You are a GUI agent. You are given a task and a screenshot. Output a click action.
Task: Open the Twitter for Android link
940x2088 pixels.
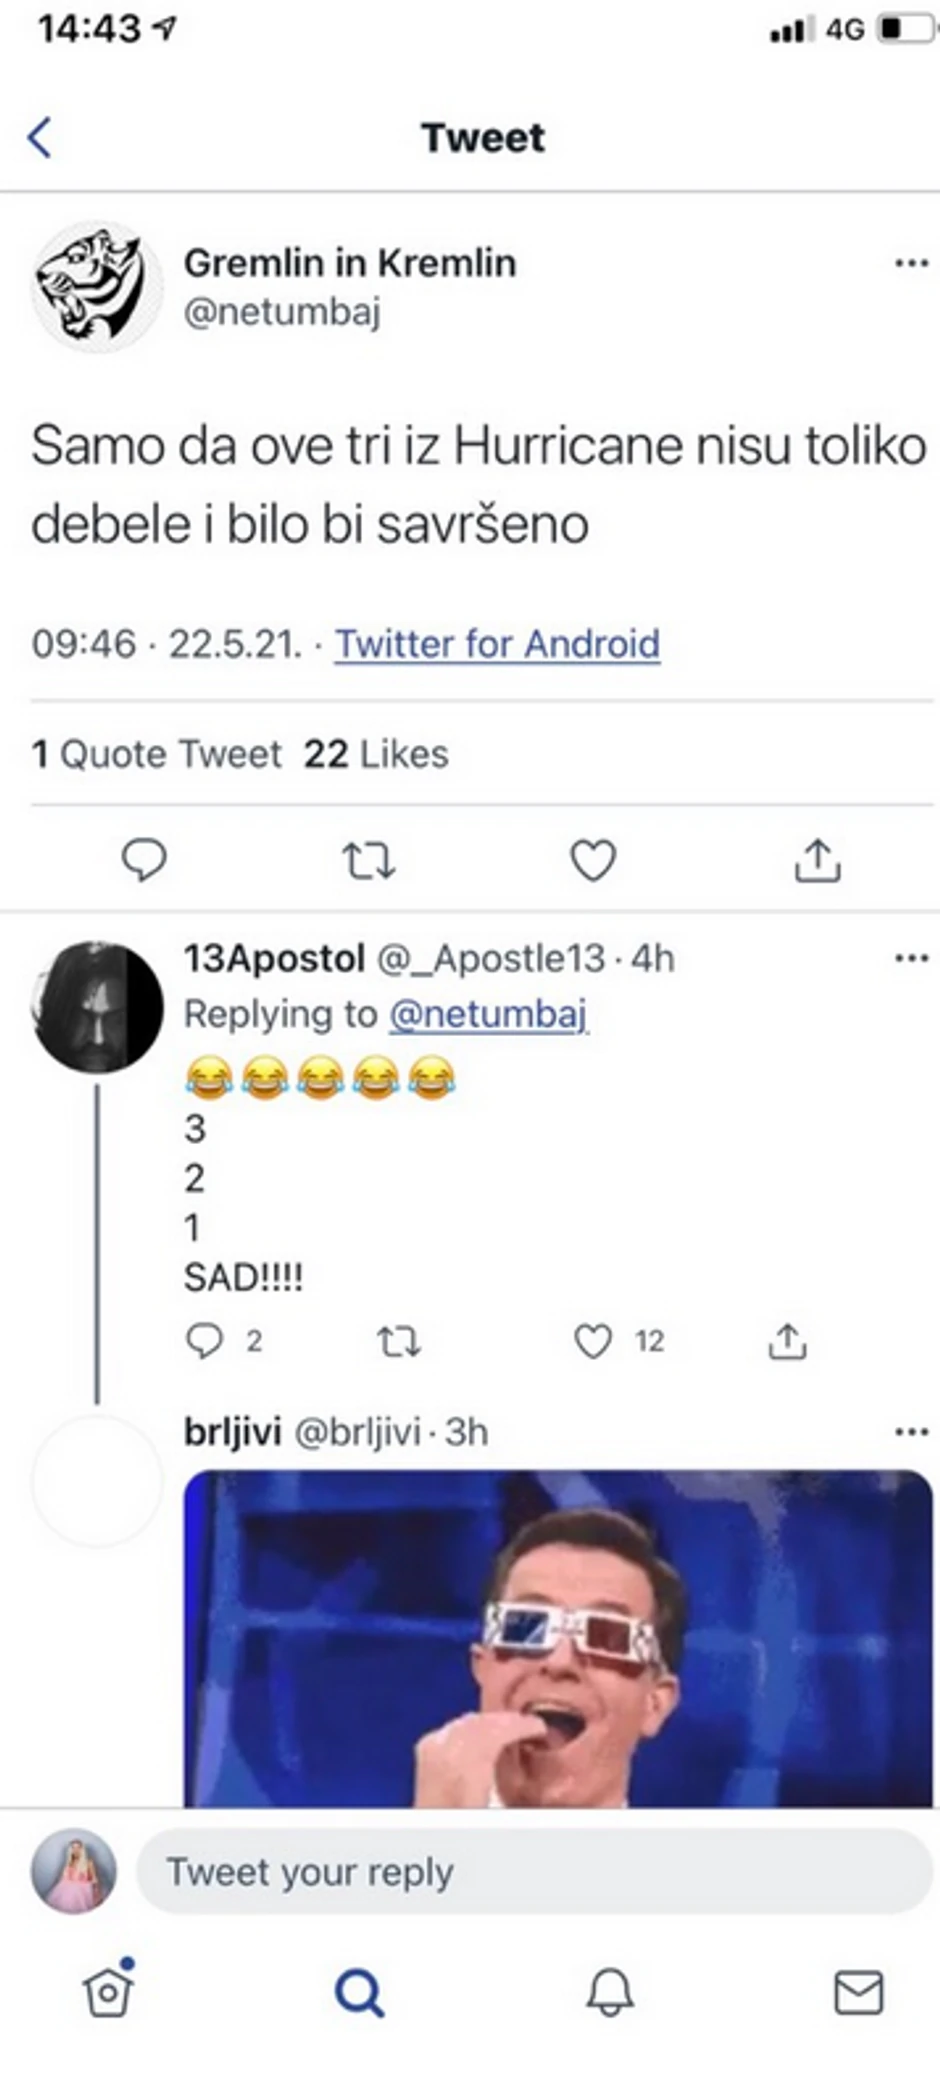point(497,644)
